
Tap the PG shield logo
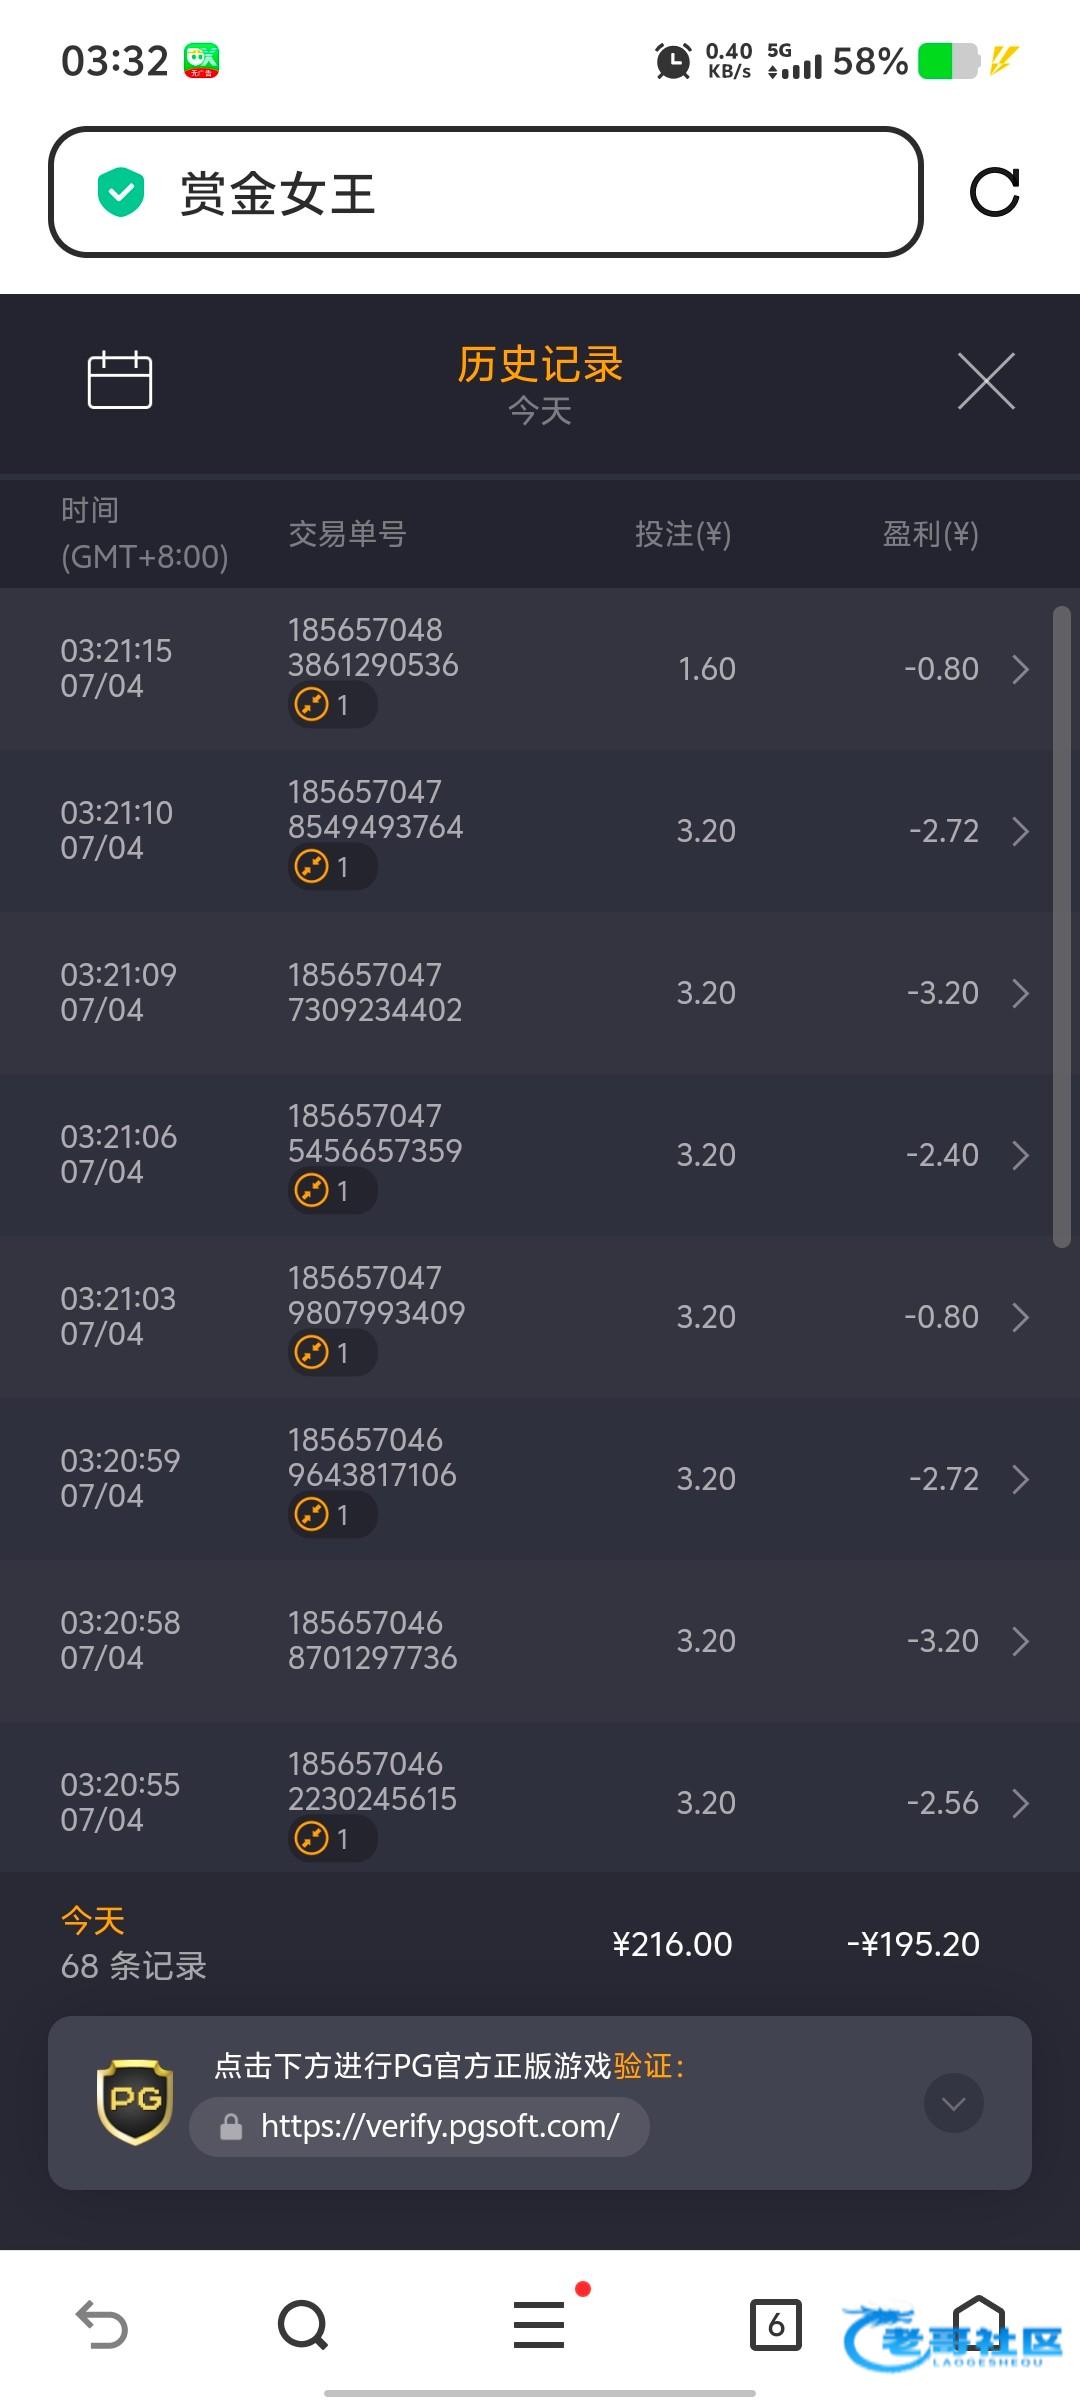(x=135, y=2102)
